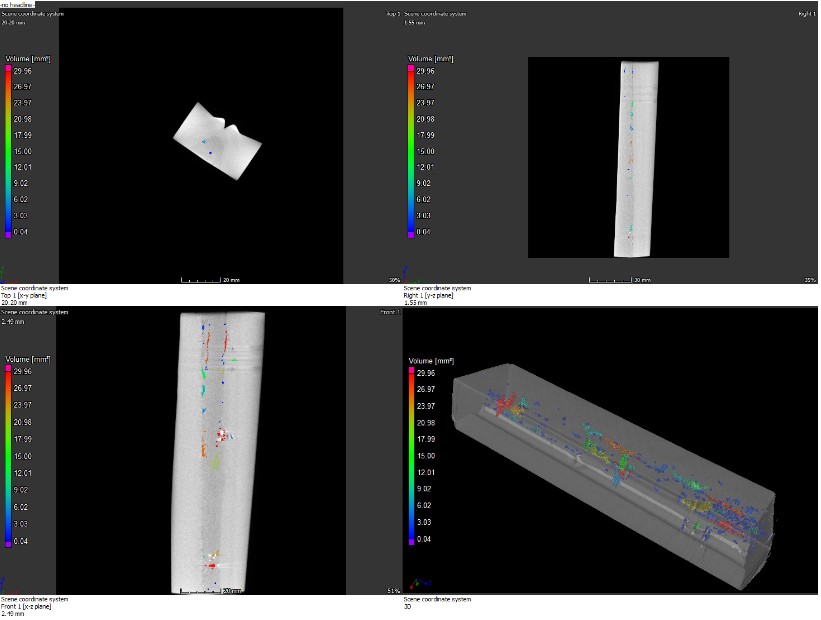The image size is (821, 620).
Task: Select the "Front 1" label in the front view's corner
Action: click(390, 312)
